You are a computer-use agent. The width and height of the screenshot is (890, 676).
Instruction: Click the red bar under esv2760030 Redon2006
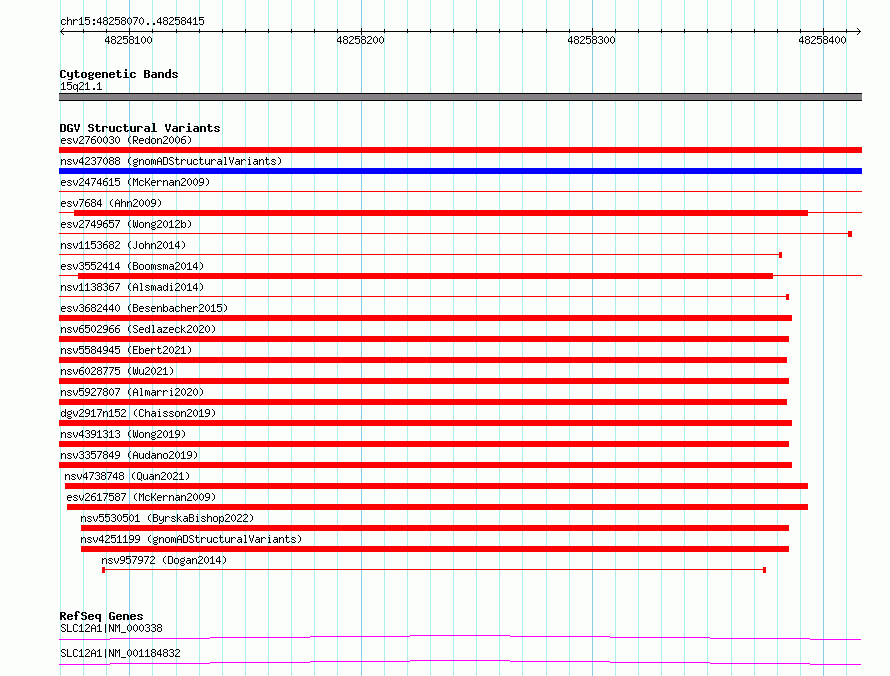point(460,150)
